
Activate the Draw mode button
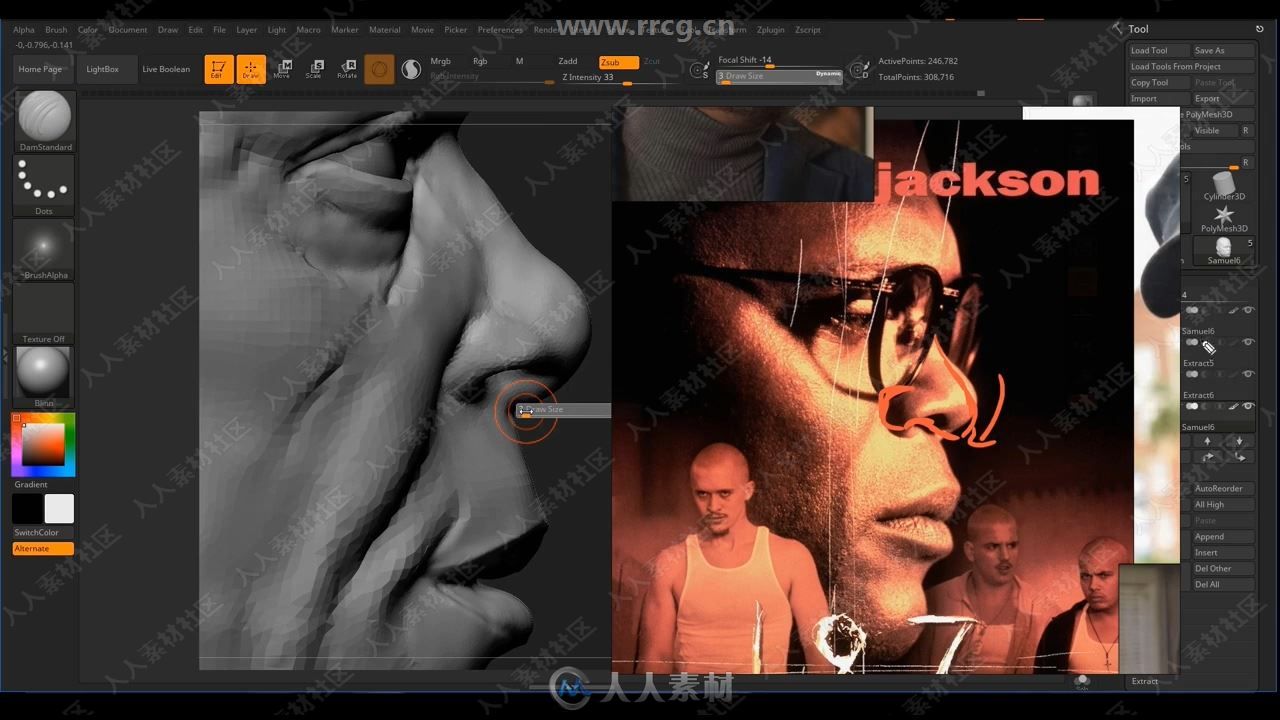point(251,69)
